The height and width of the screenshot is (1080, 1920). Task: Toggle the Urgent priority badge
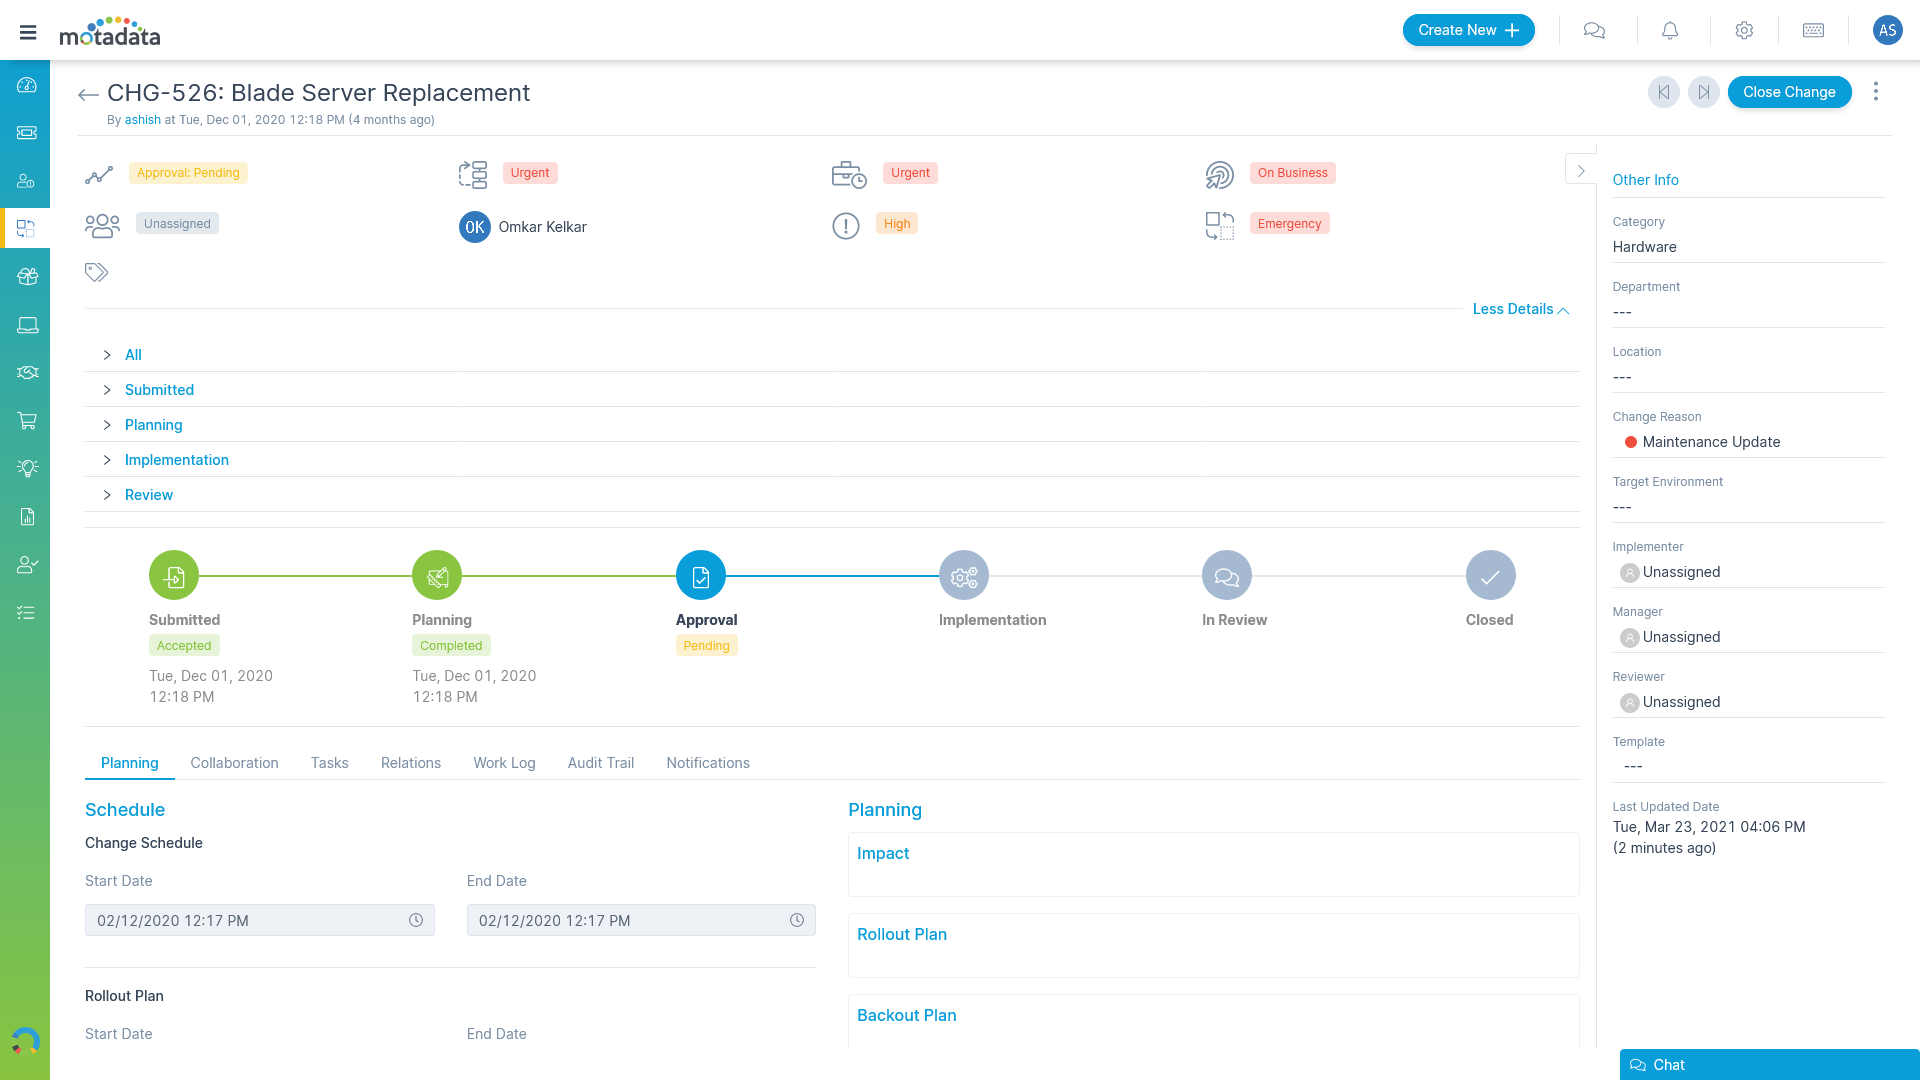coord(529,173)
